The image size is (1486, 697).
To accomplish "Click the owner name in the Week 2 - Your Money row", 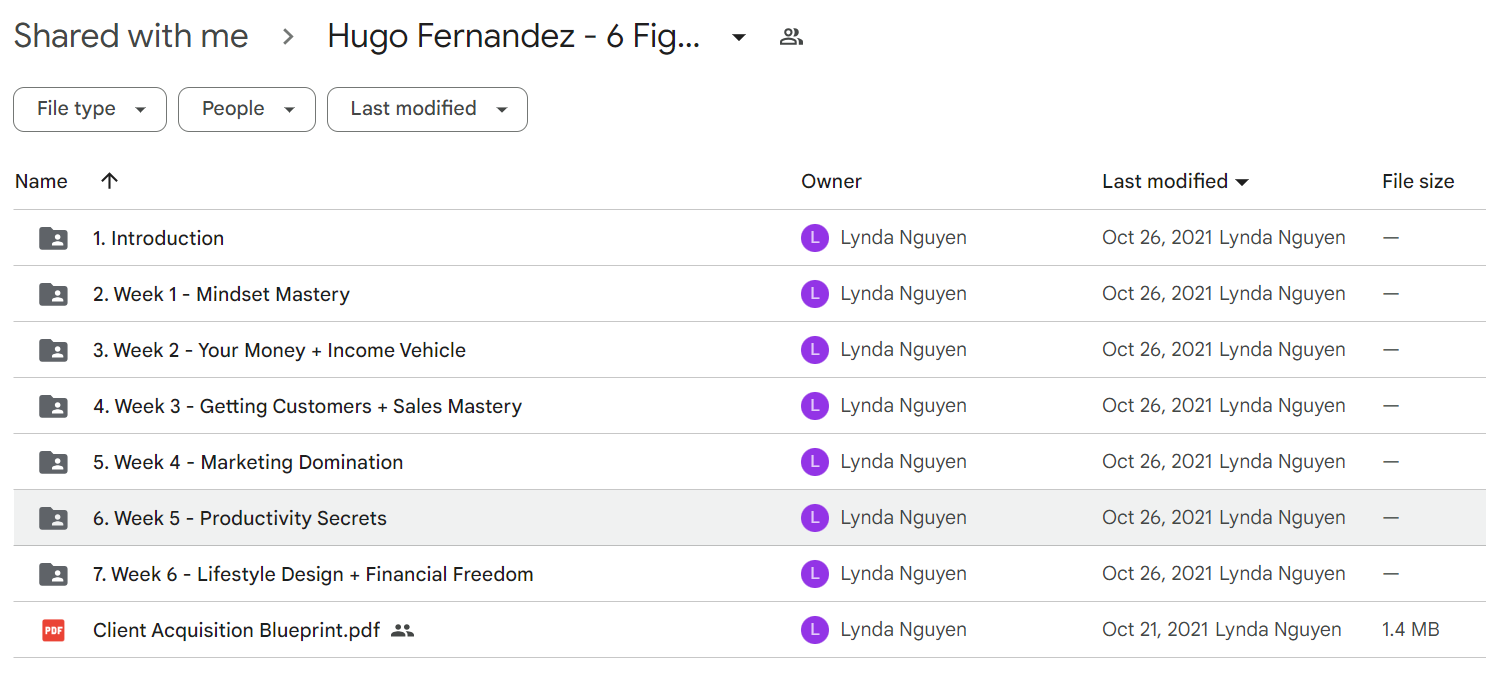I will 903,350.
